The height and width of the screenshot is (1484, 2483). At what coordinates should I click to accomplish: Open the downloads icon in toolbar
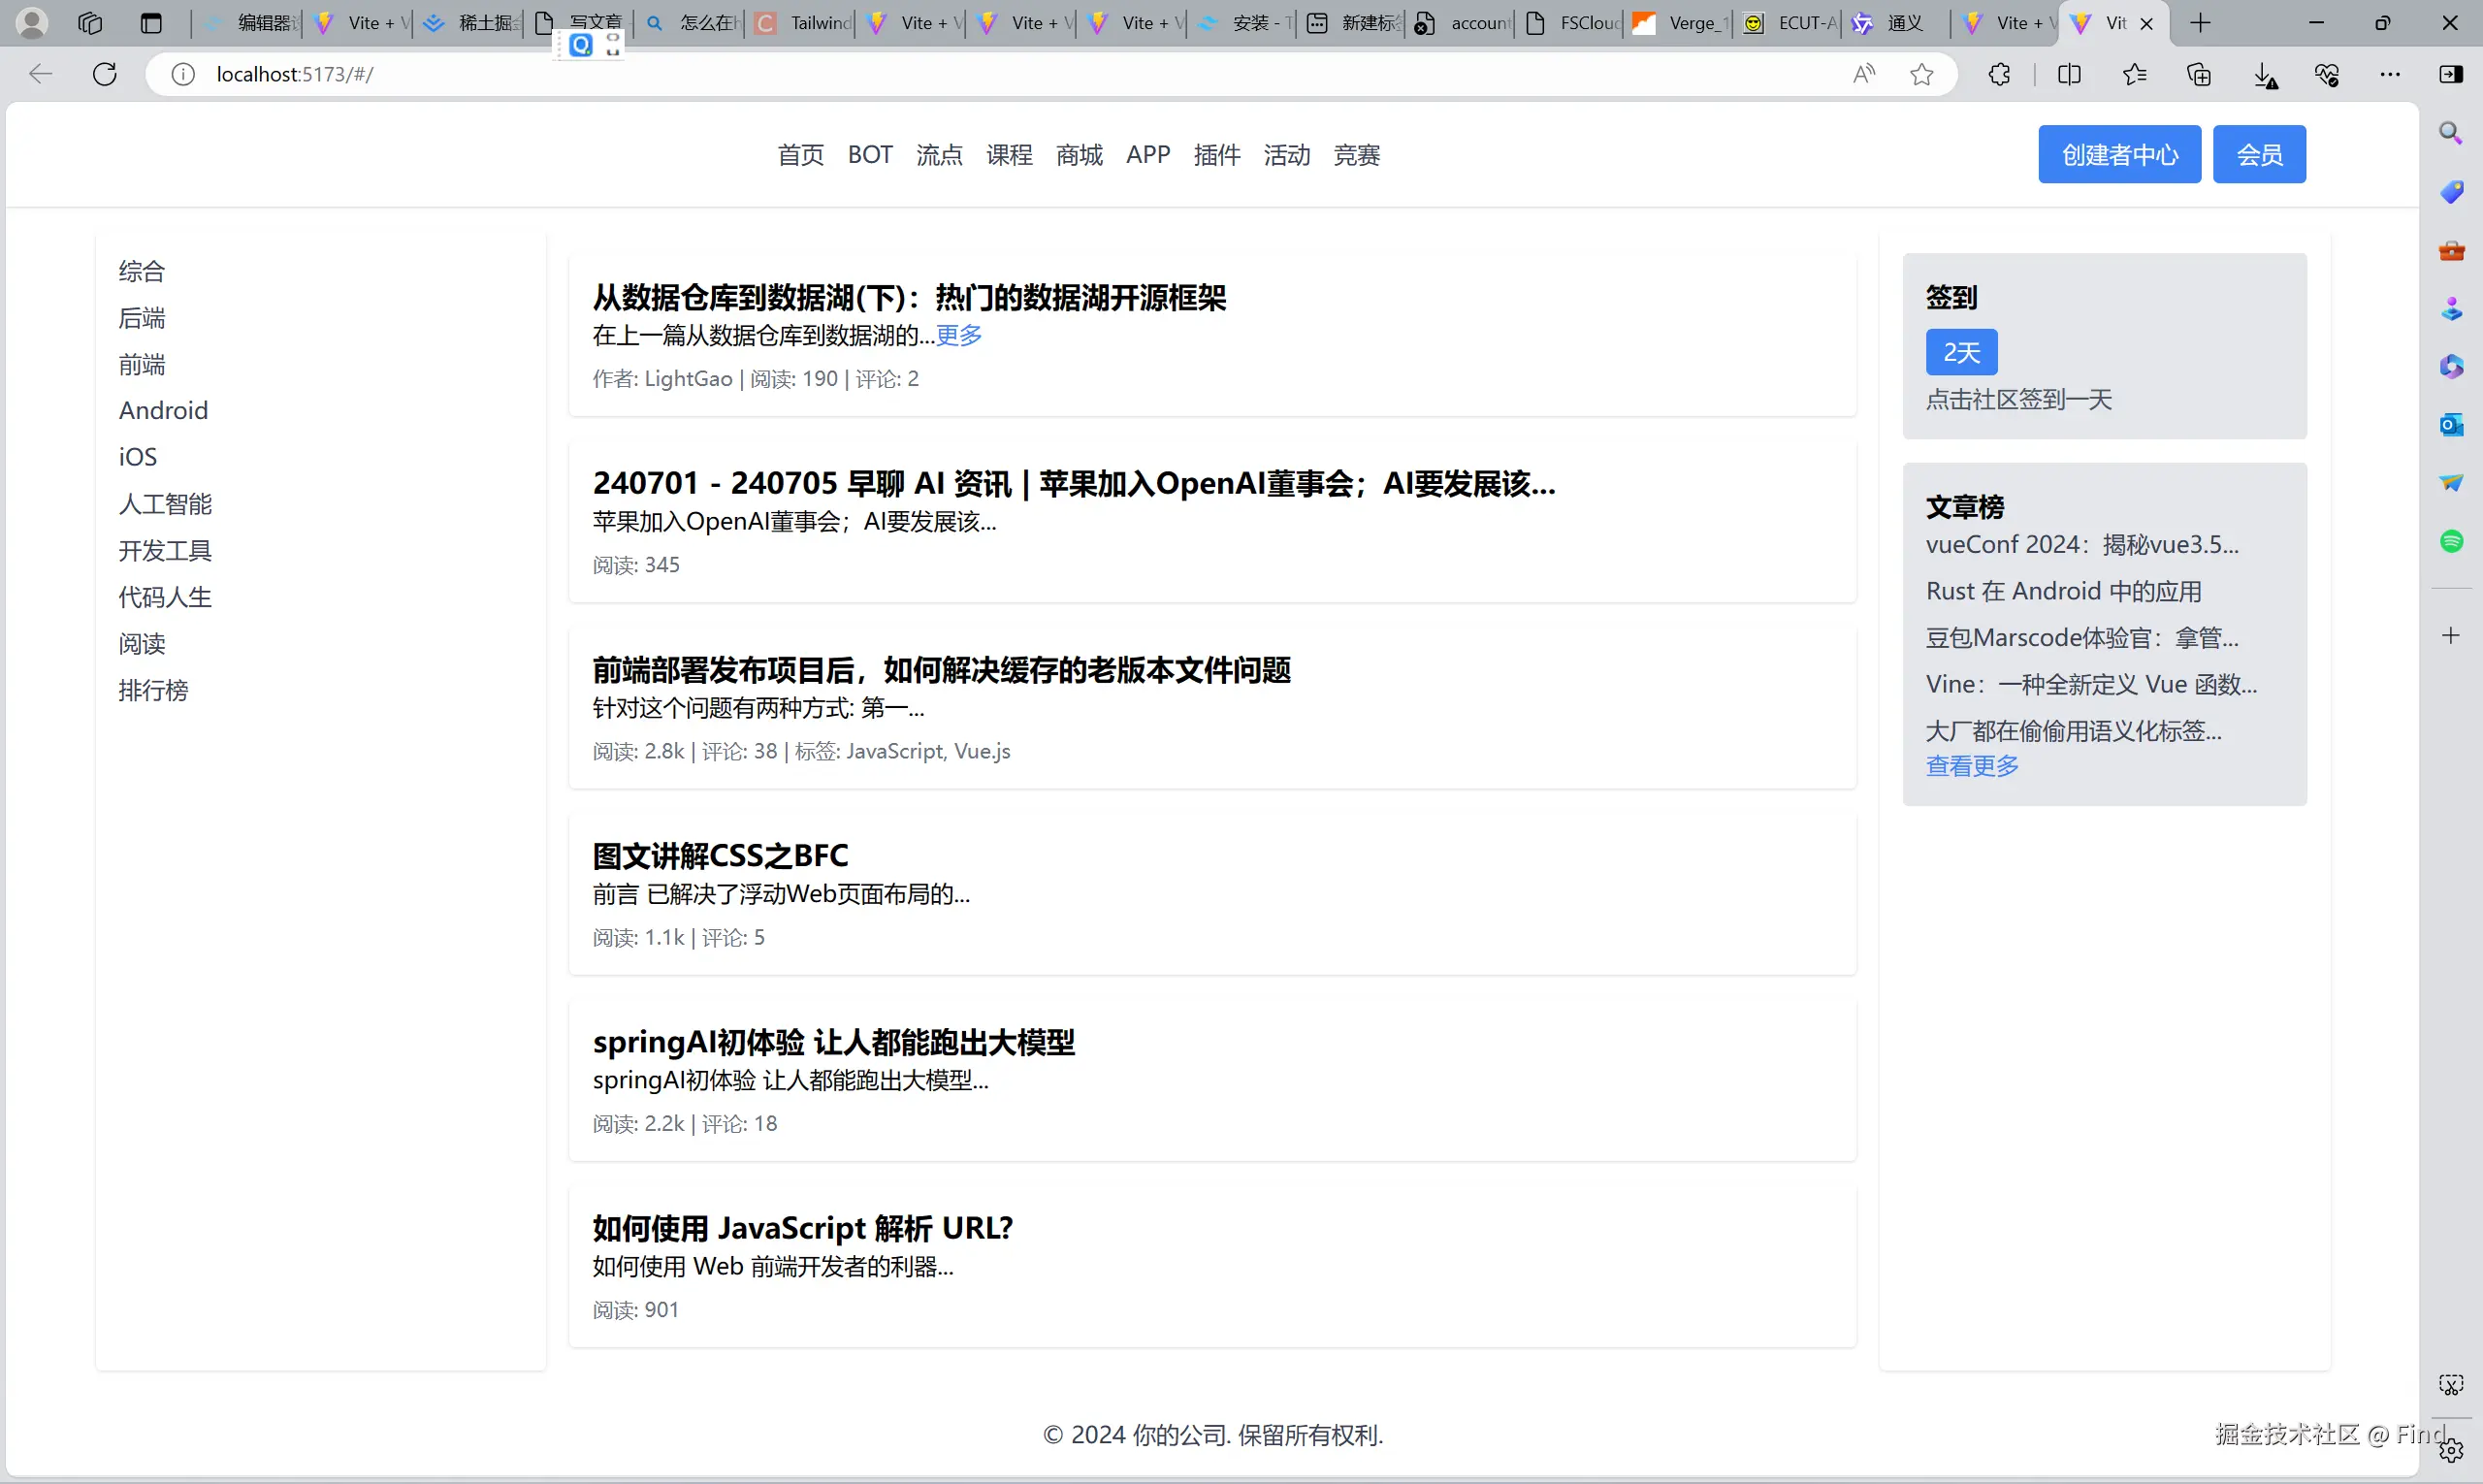[x=2265, y=75]
